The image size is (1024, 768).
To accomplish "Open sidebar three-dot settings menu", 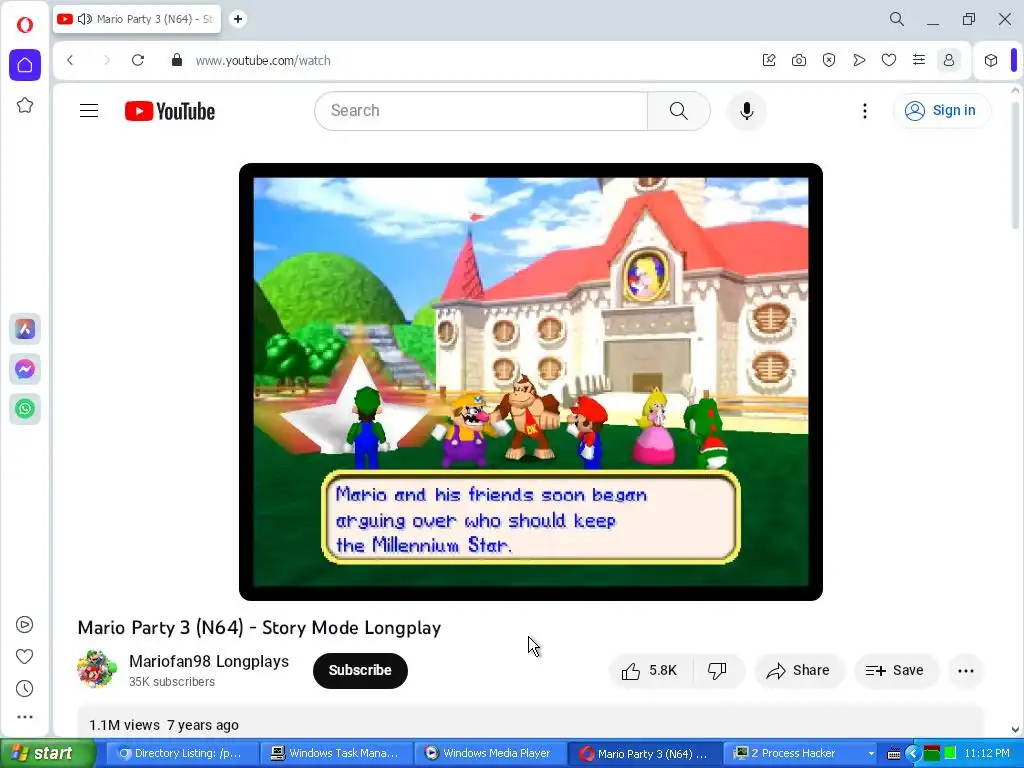I will click(24, 717).
